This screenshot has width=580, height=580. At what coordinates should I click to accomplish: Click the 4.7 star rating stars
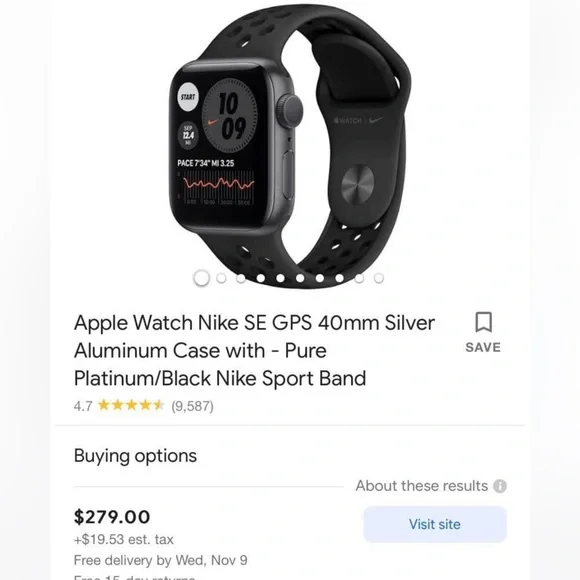[x=131, y=405]
